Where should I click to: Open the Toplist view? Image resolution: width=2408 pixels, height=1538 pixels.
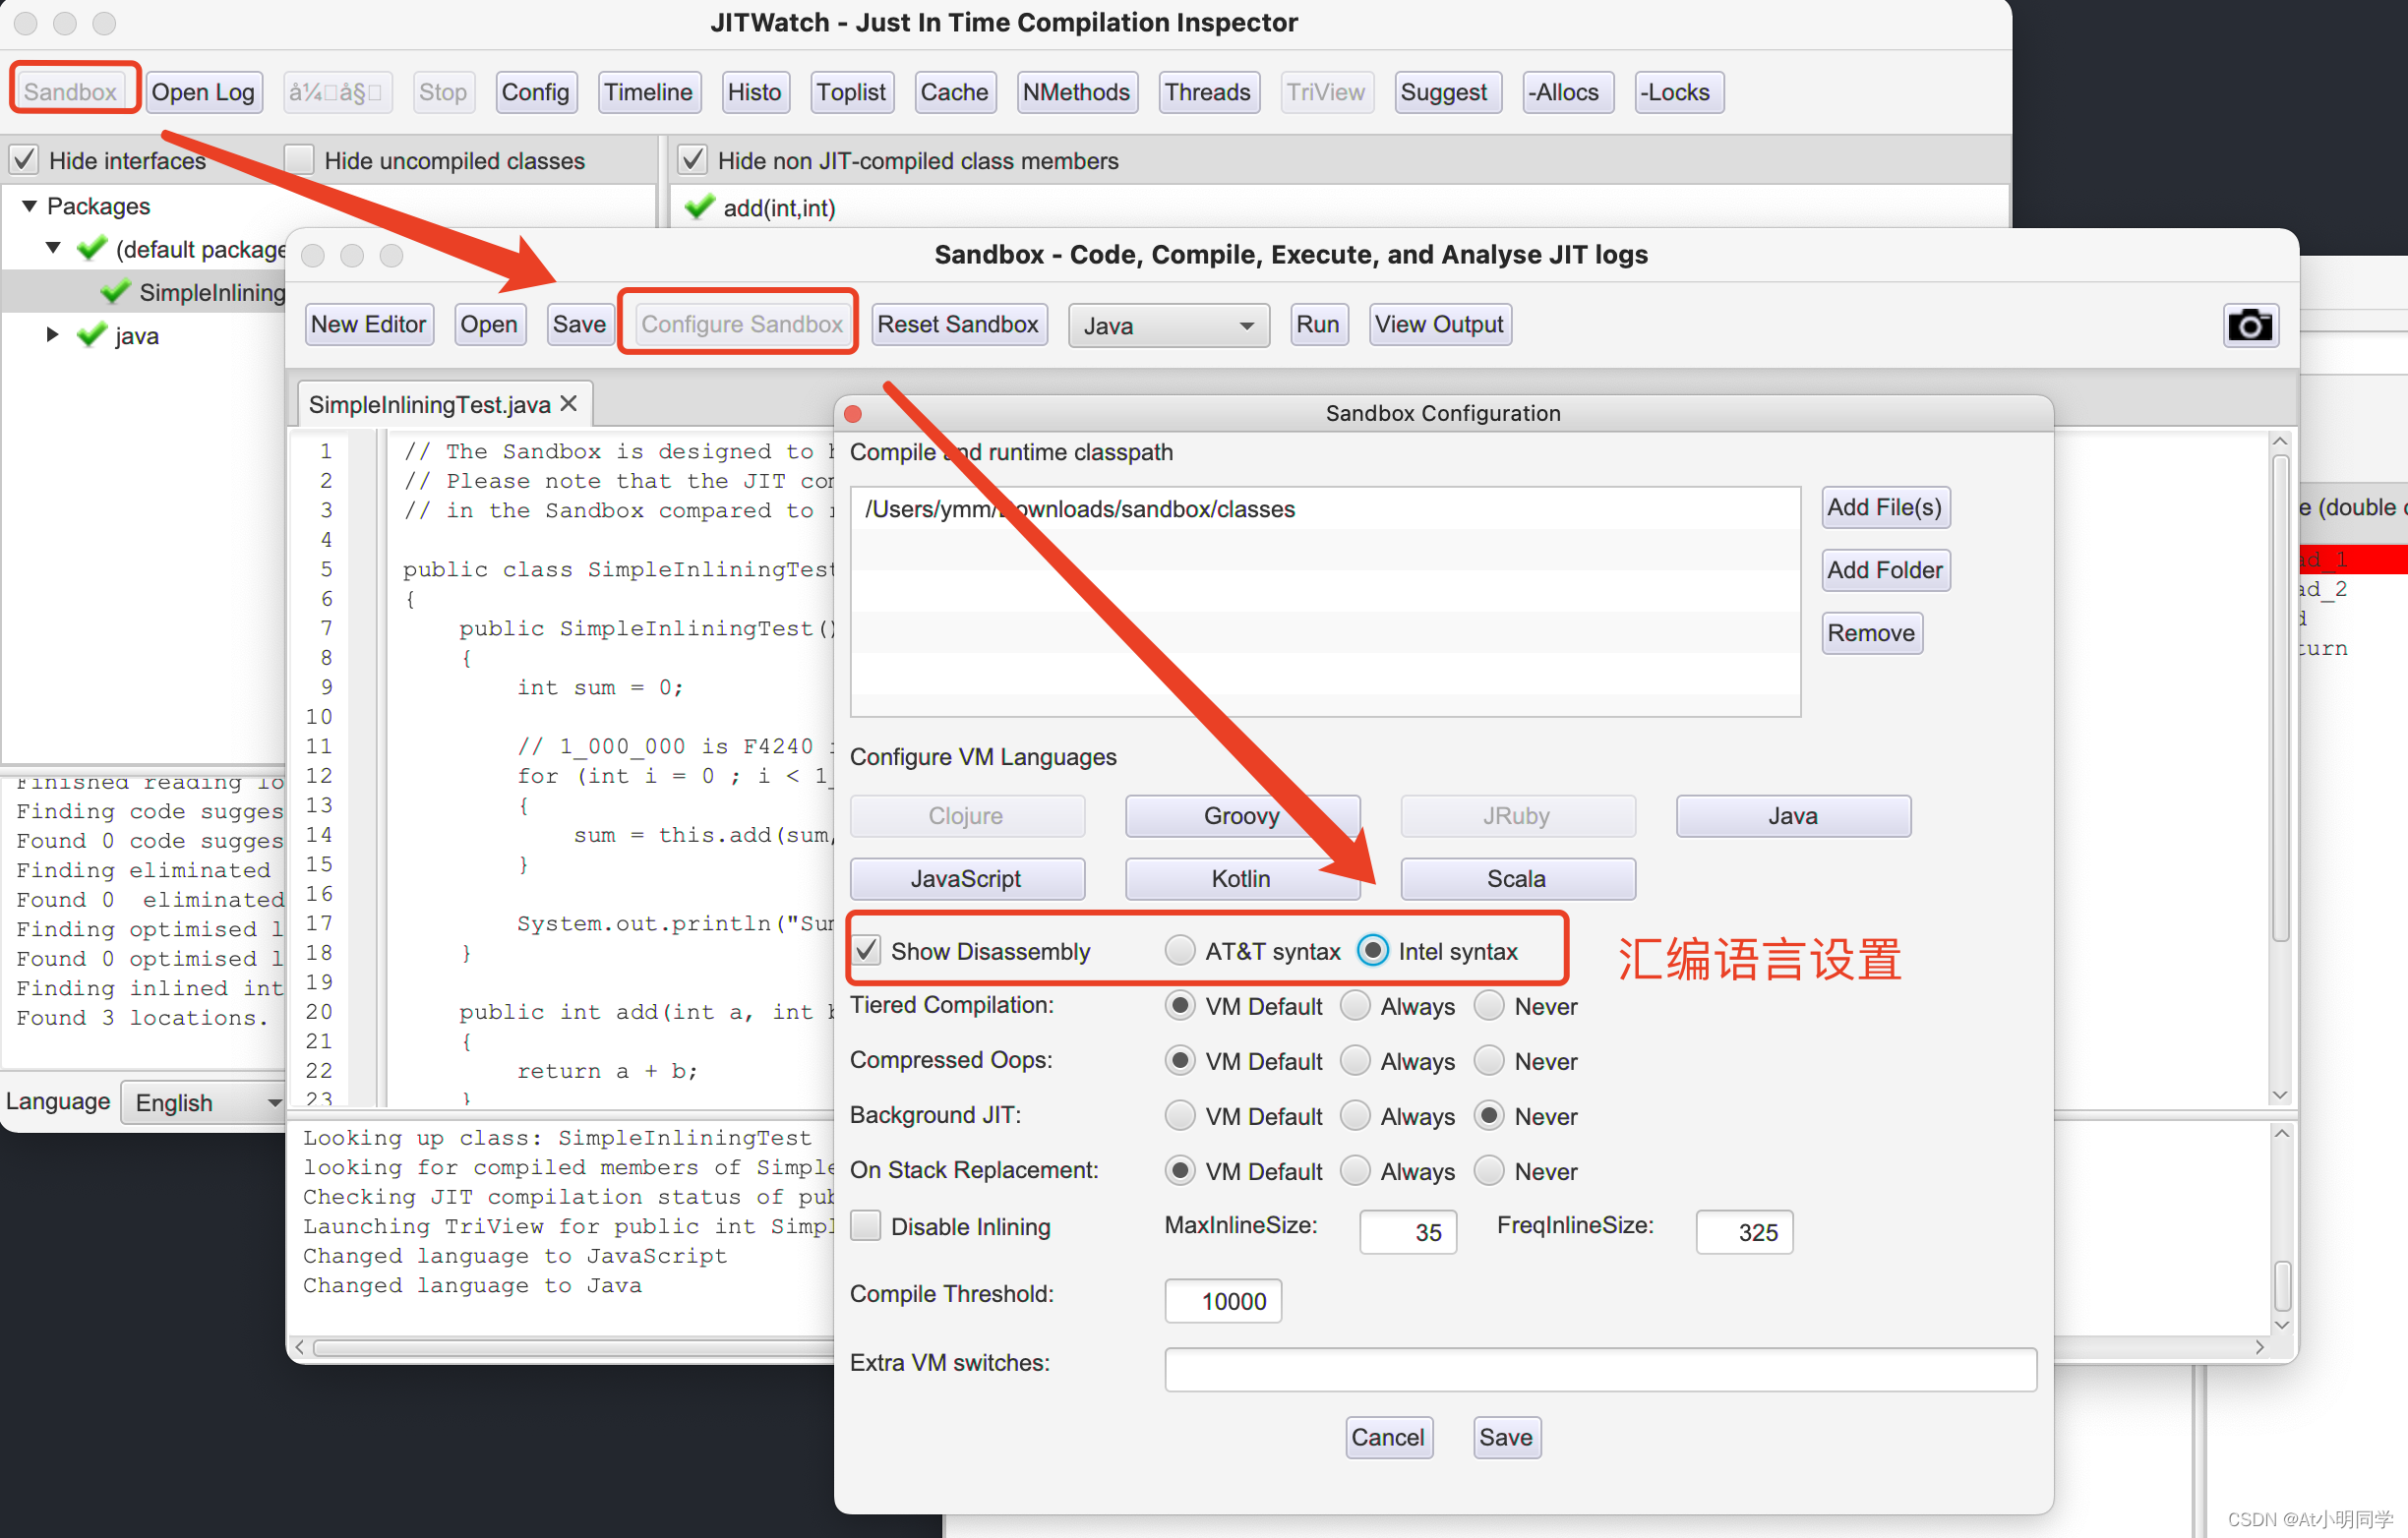pos(851,92)
